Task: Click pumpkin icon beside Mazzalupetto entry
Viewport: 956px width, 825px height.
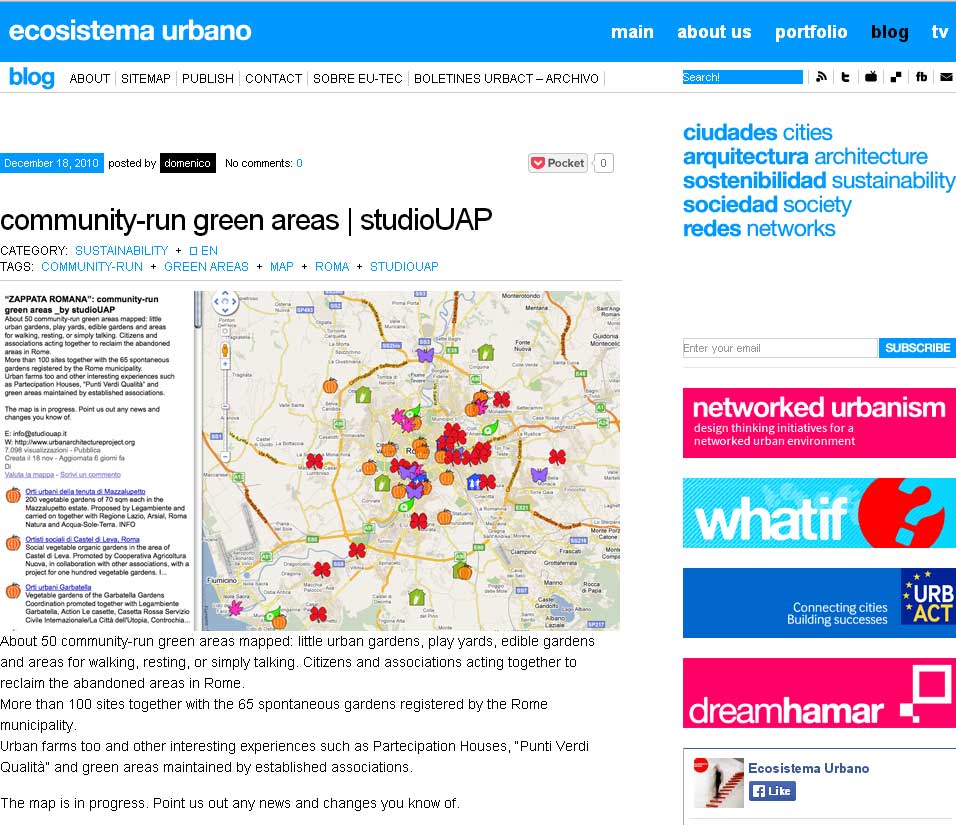Action: (x=13, y=495)
